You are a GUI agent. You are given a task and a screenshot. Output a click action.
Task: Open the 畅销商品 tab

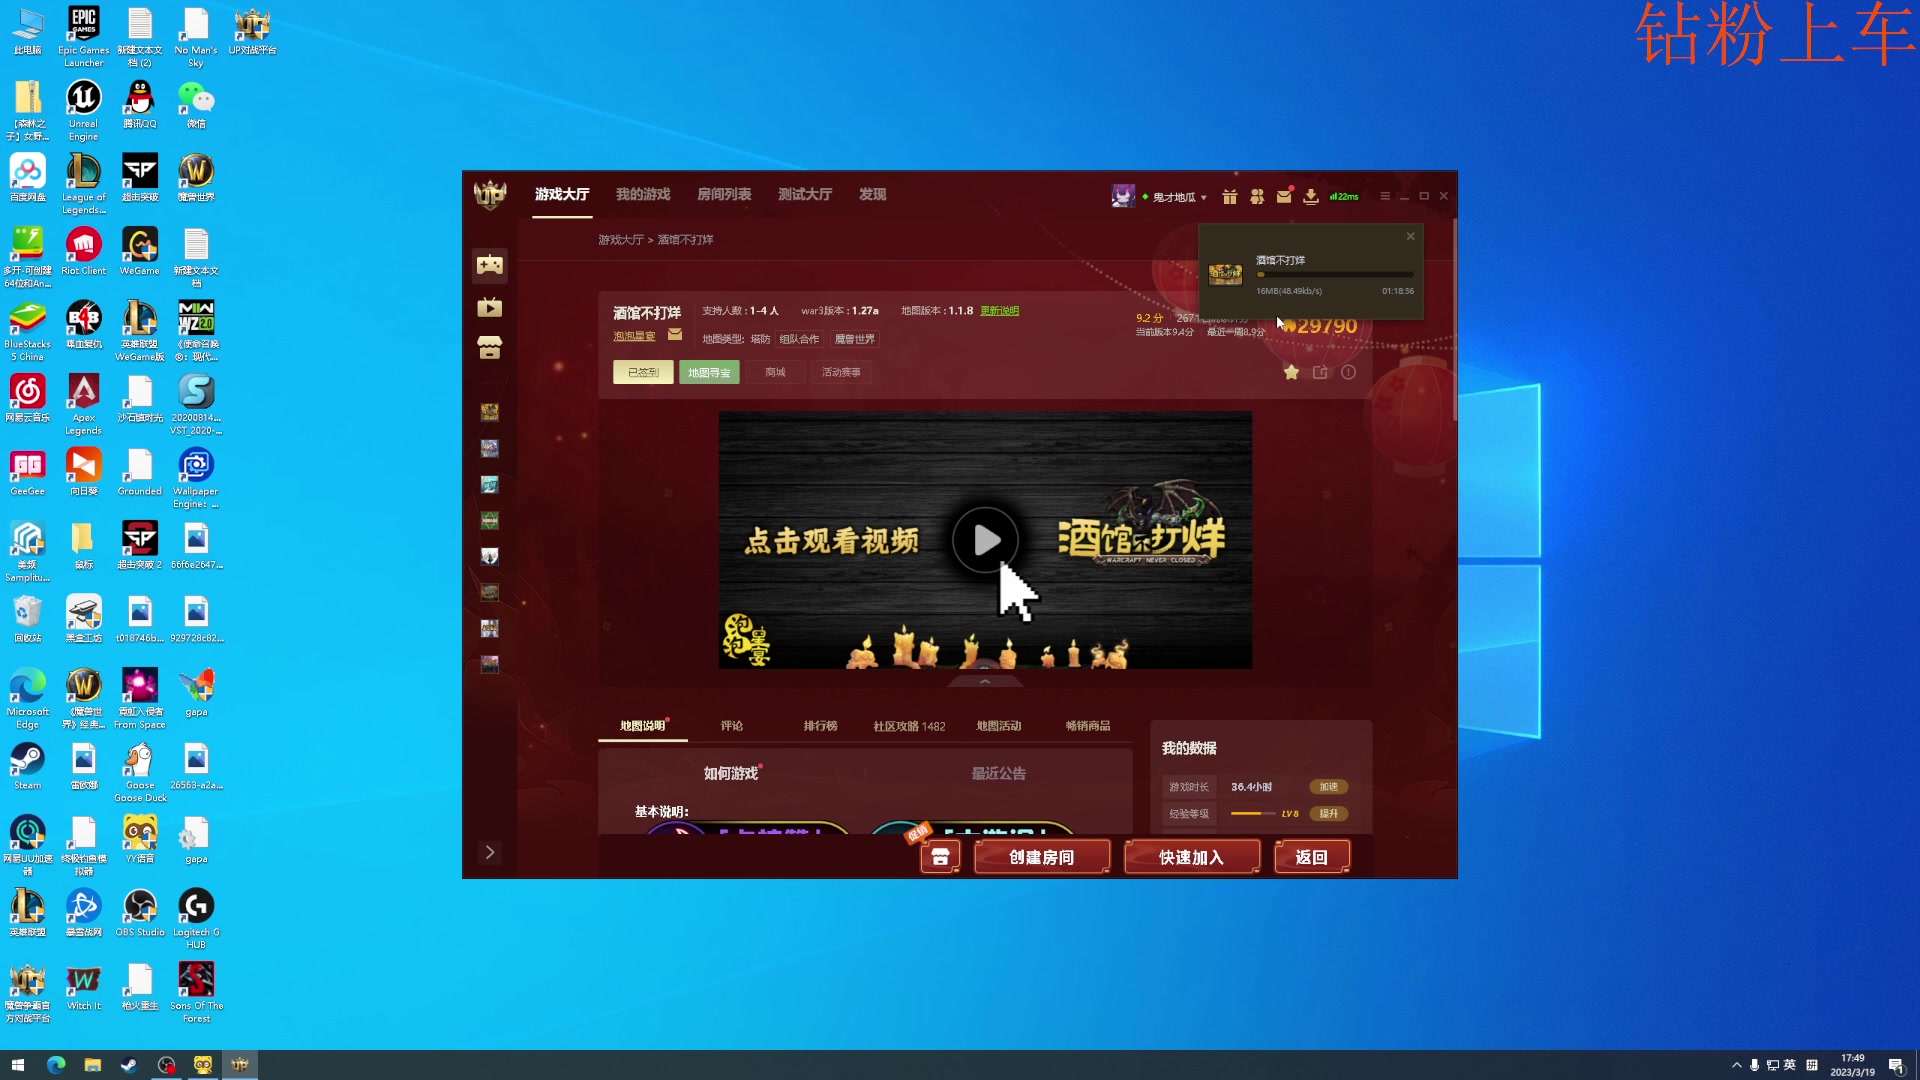1088,726
